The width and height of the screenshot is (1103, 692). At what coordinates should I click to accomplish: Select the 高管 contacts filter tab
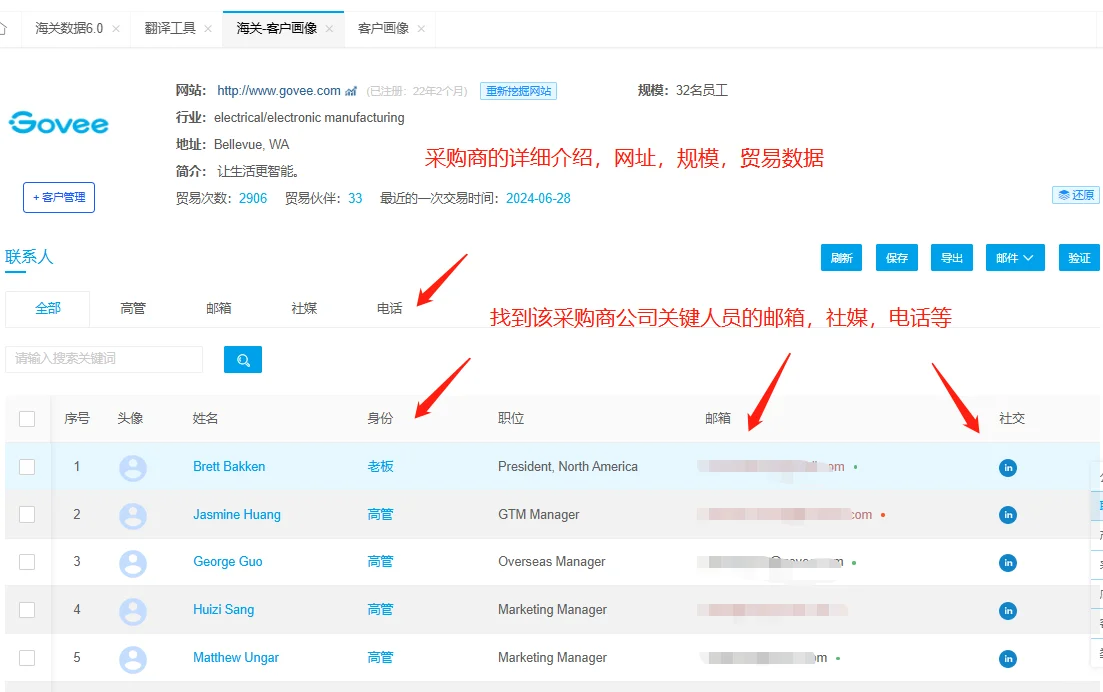point(132,308)
